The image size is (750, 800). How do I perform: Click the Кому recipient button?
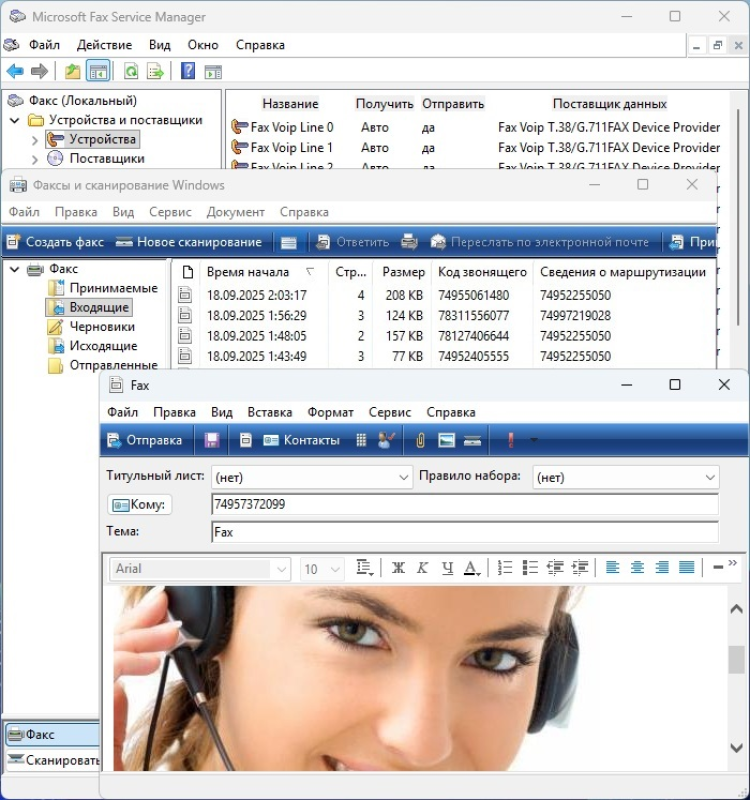click(x=139, y=505)
